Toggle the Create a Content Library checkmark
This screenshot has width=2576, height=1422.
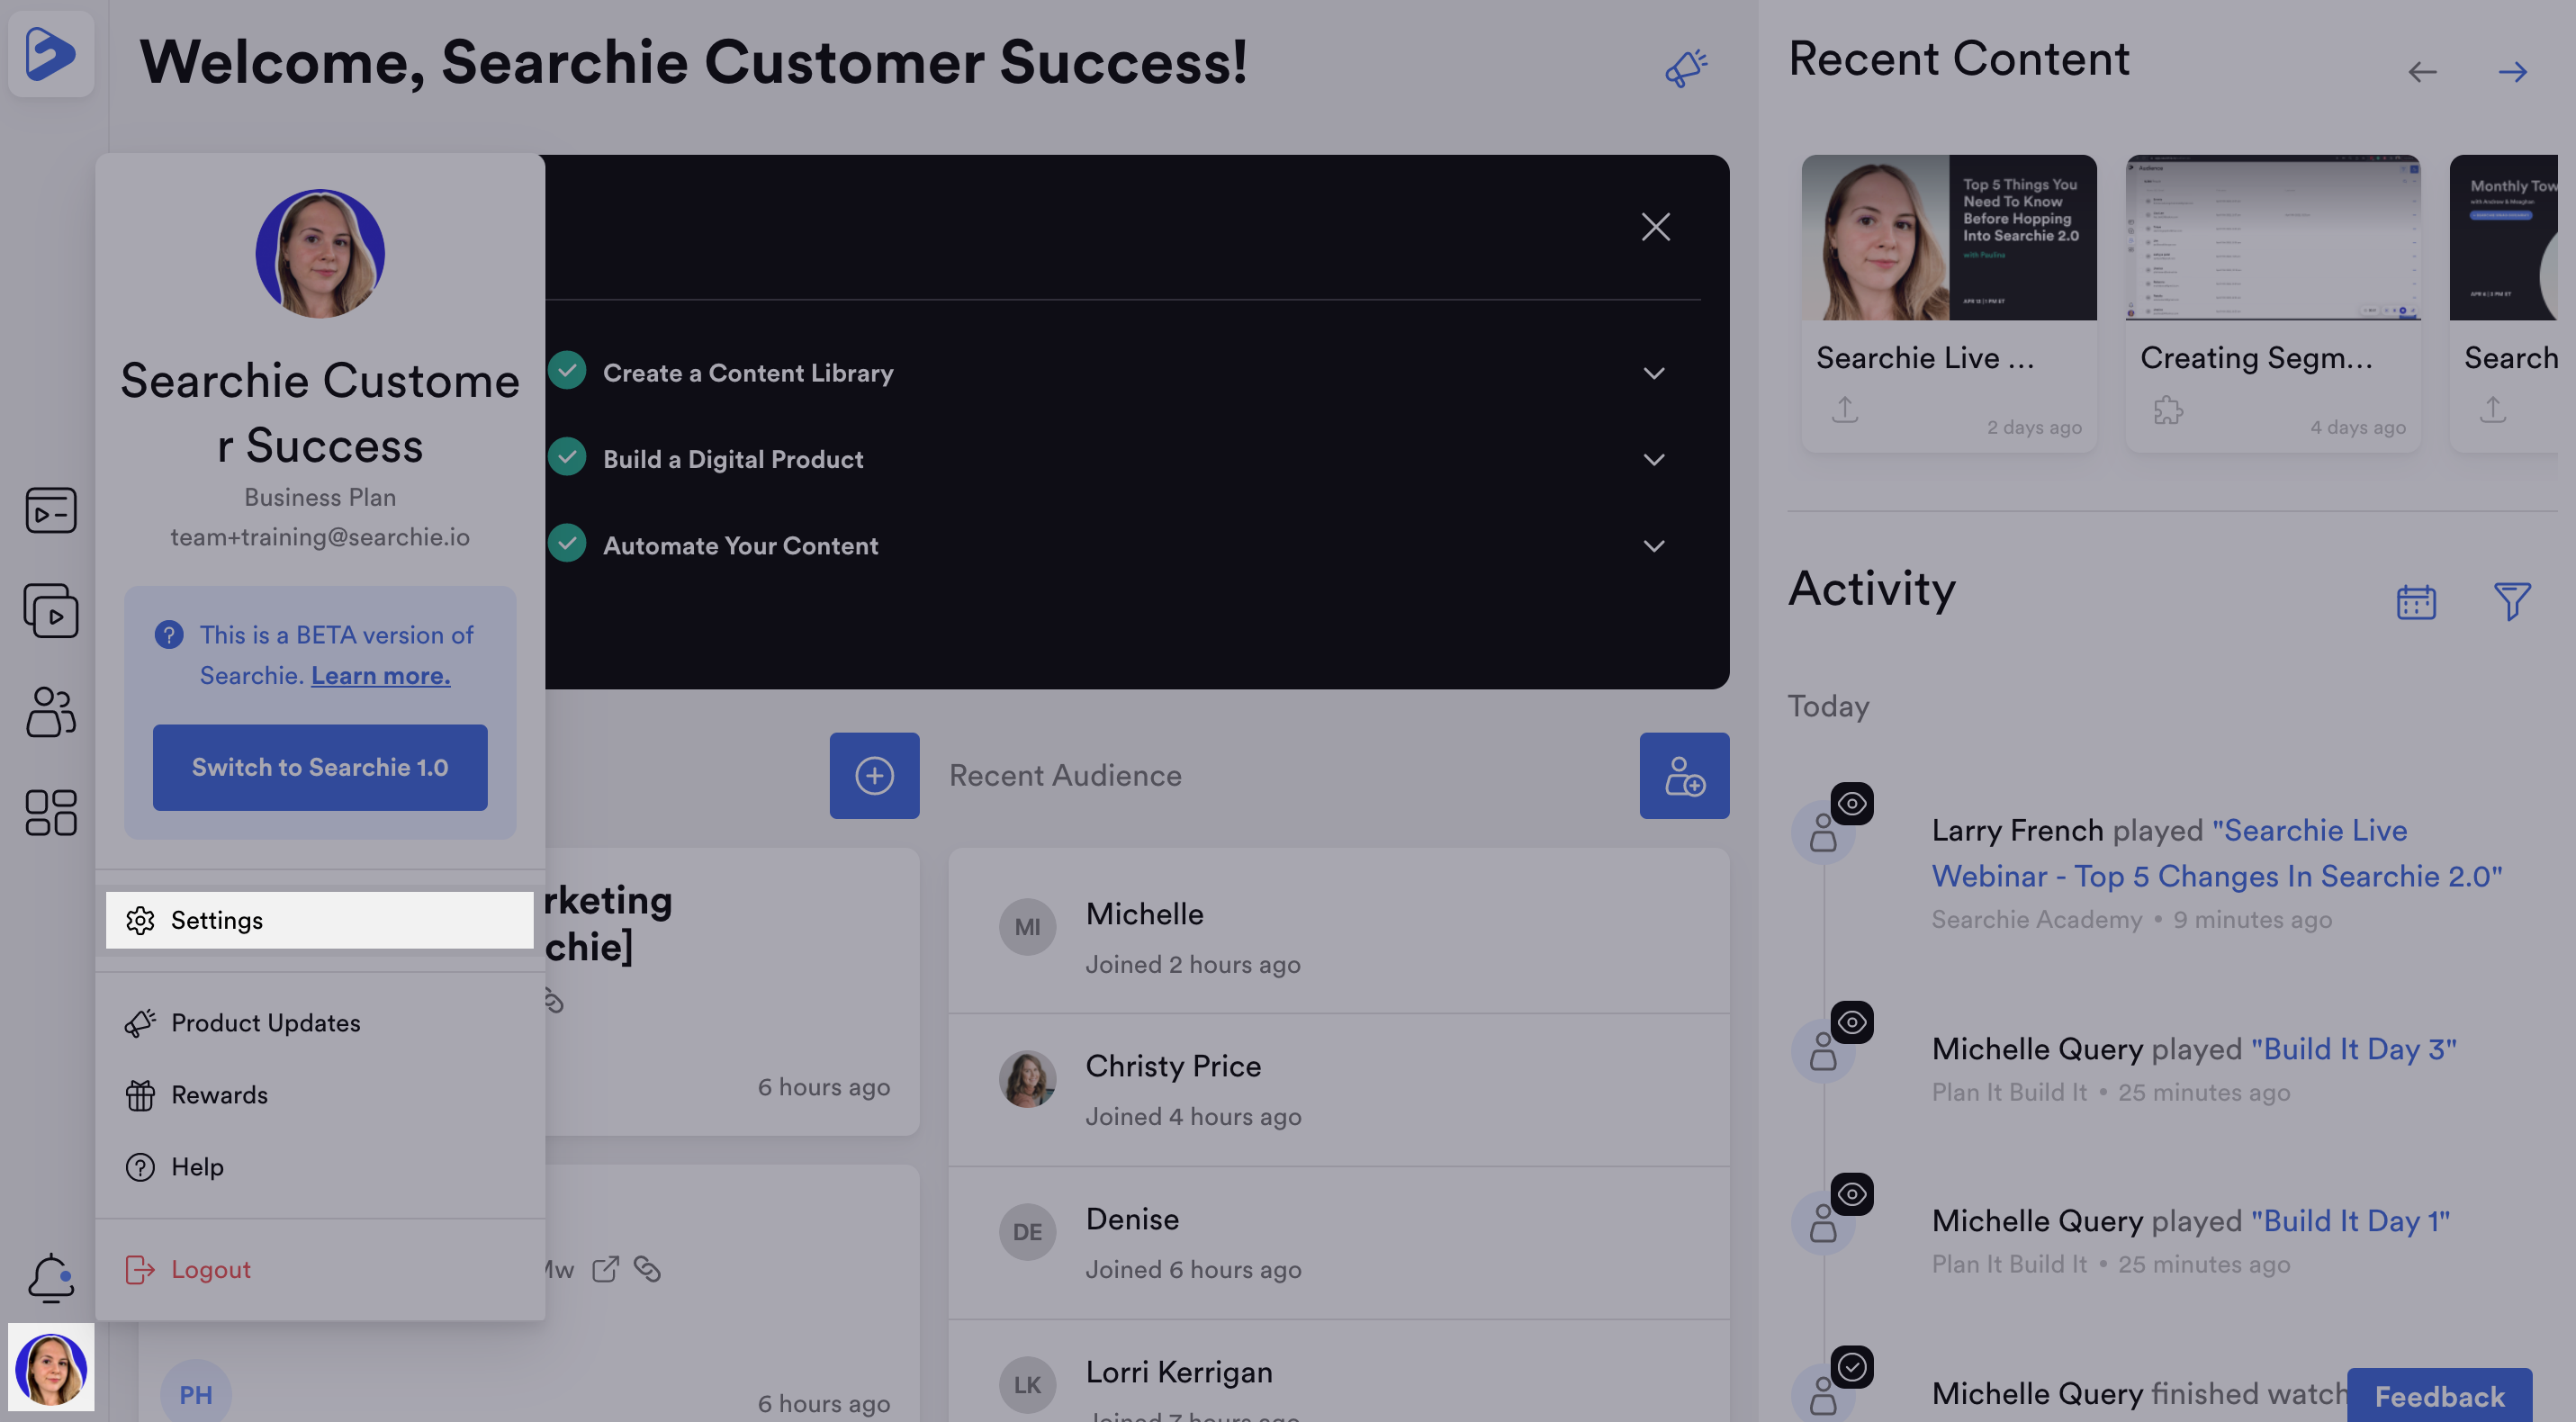coord(567,371)
